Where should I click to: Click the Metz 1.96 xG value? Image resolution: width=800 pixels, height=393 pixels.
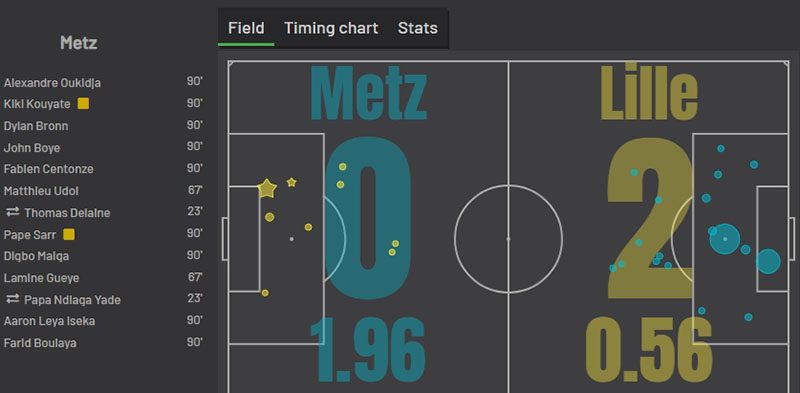tap(367, 350)
